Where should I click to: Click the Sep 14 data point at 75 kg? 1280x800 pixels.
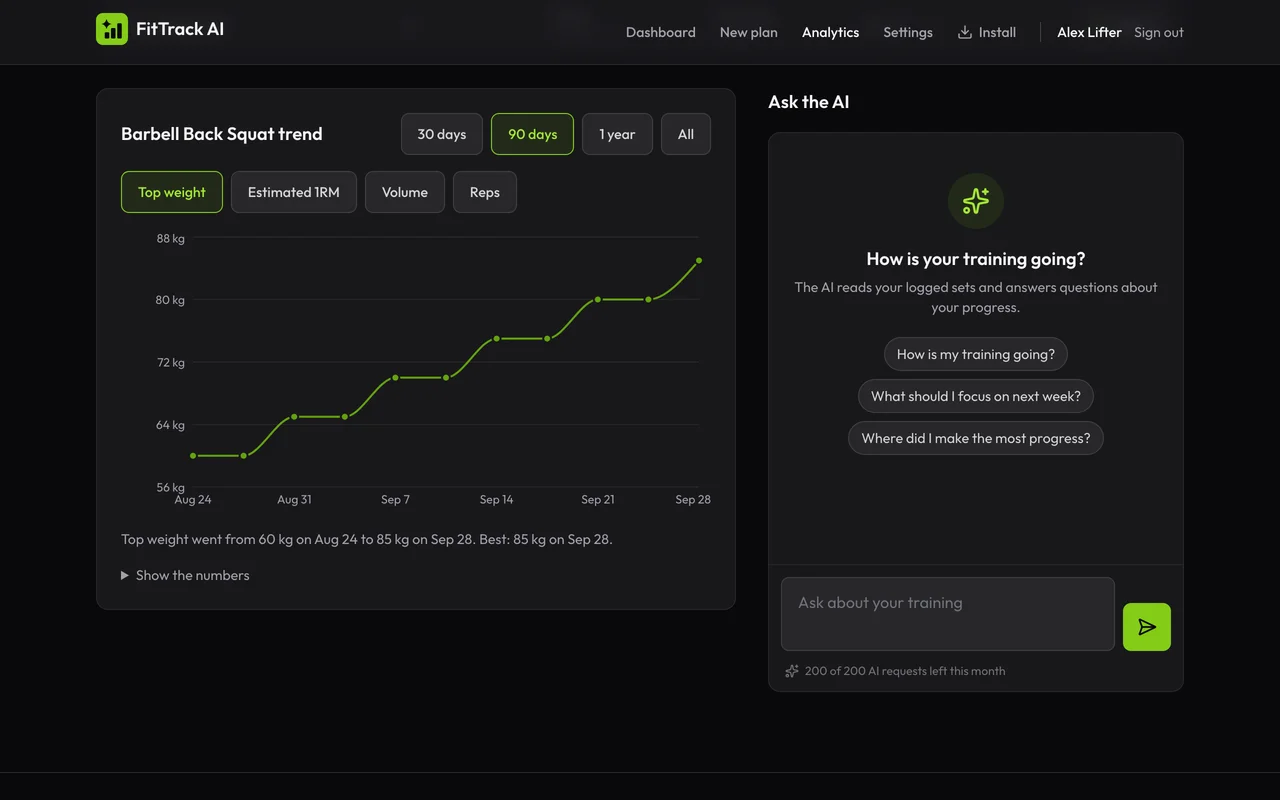497,339
